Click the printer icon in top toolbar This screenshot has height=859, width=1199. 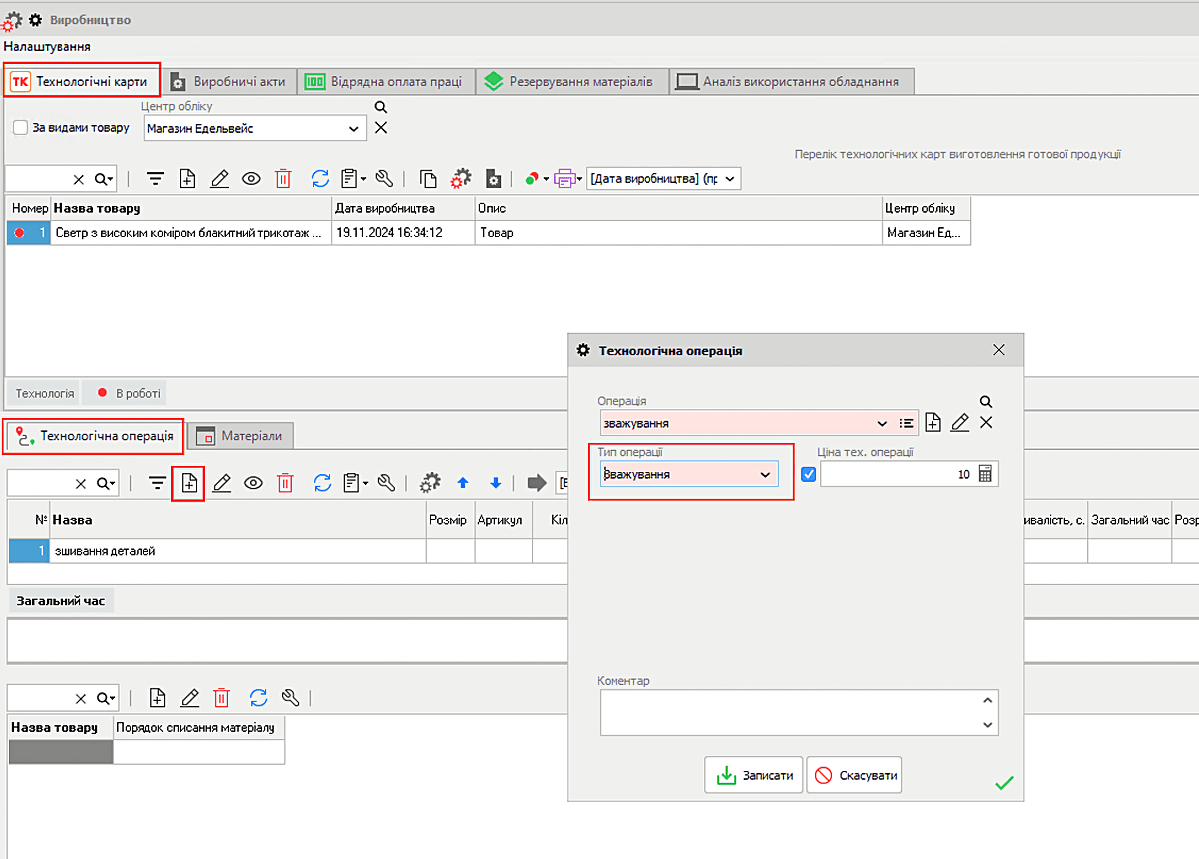click(x=564, y=179)
